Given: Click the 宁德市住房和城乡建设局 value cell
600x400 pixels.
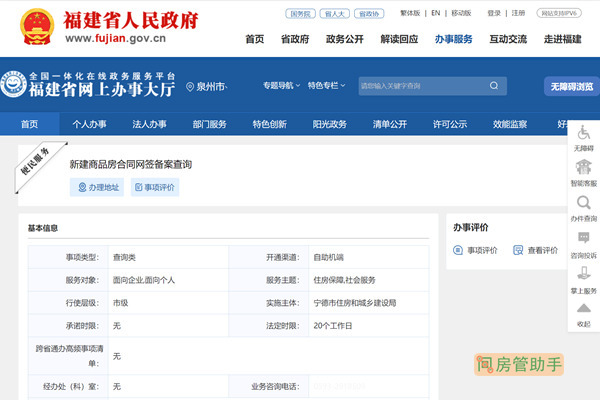Looking at the screenshot, I should tap(369, 303).
